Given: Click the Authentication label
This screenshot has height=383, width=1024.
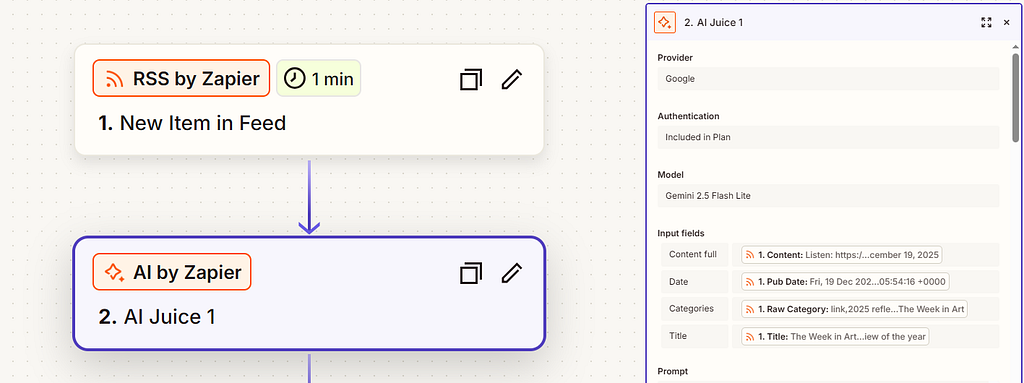Looking at the screenshot, I should tap(688, 116).
